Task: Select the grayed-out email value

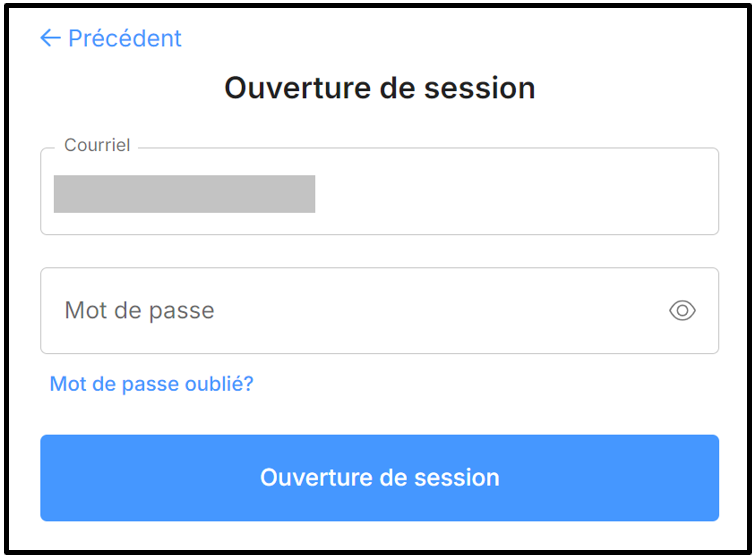Action: (184, 194)
